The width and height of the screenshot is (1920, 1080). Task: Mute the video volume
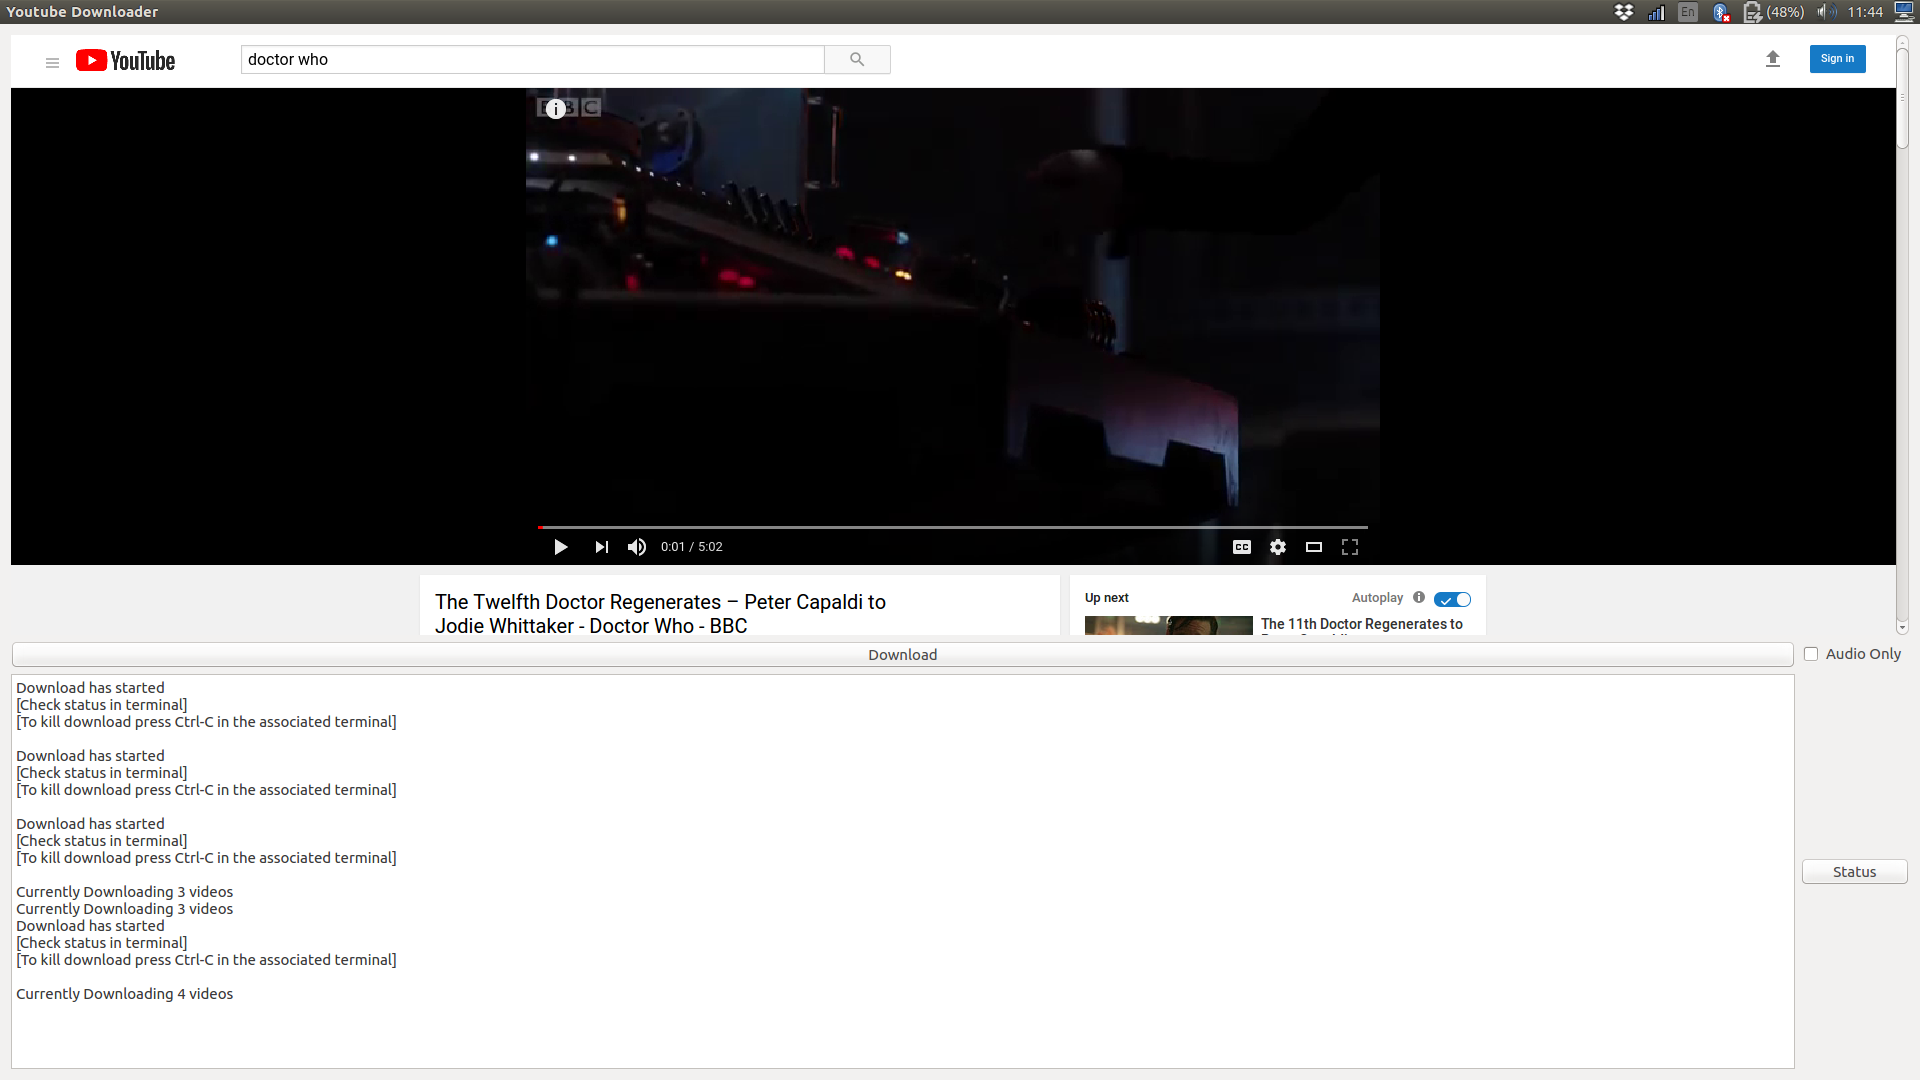pos(637,547)
